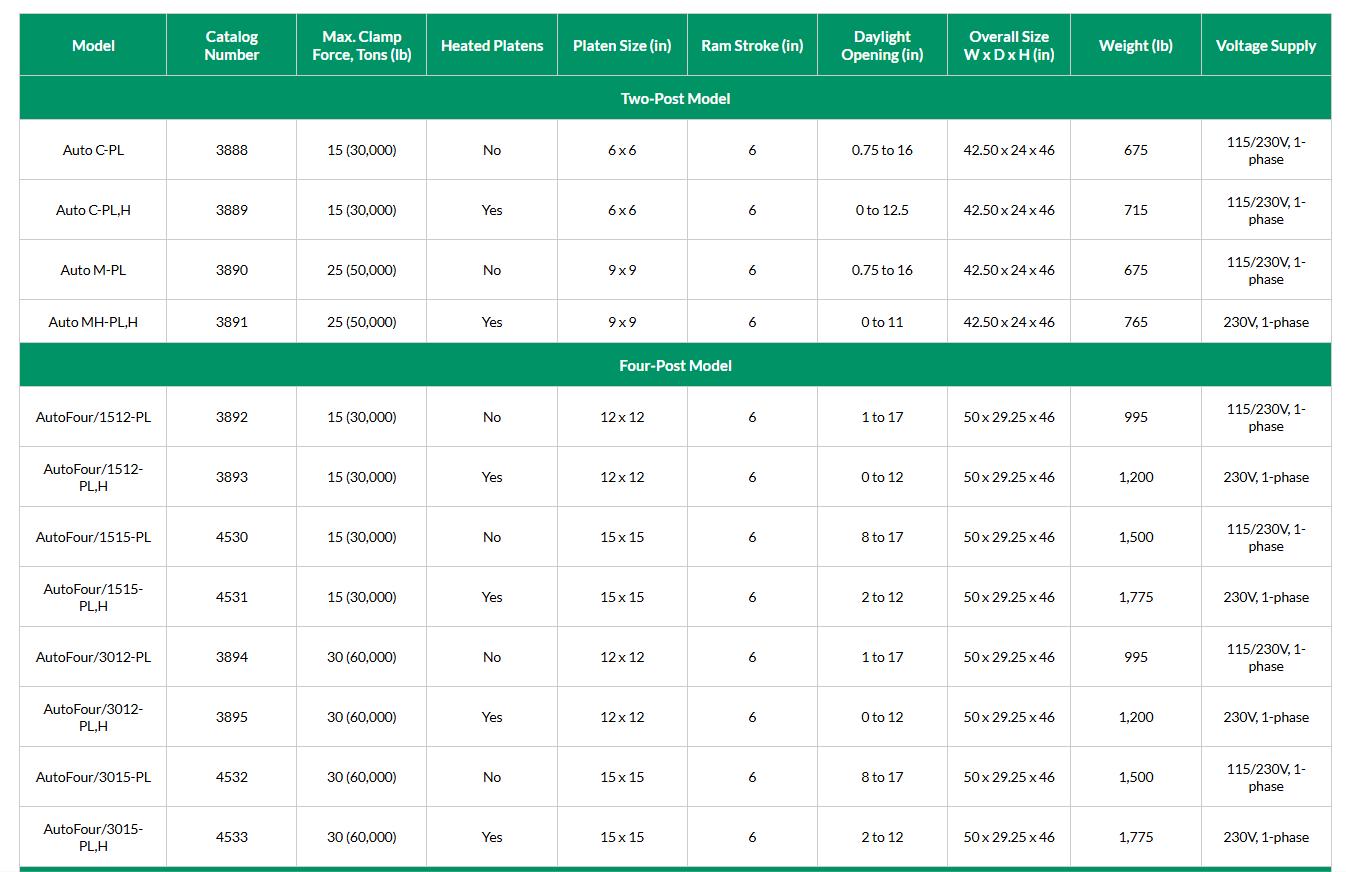Image resolution: width=1346 pixels, height=872 pixels.
Task: Click catalog number 3888
Action: [232, 150]
